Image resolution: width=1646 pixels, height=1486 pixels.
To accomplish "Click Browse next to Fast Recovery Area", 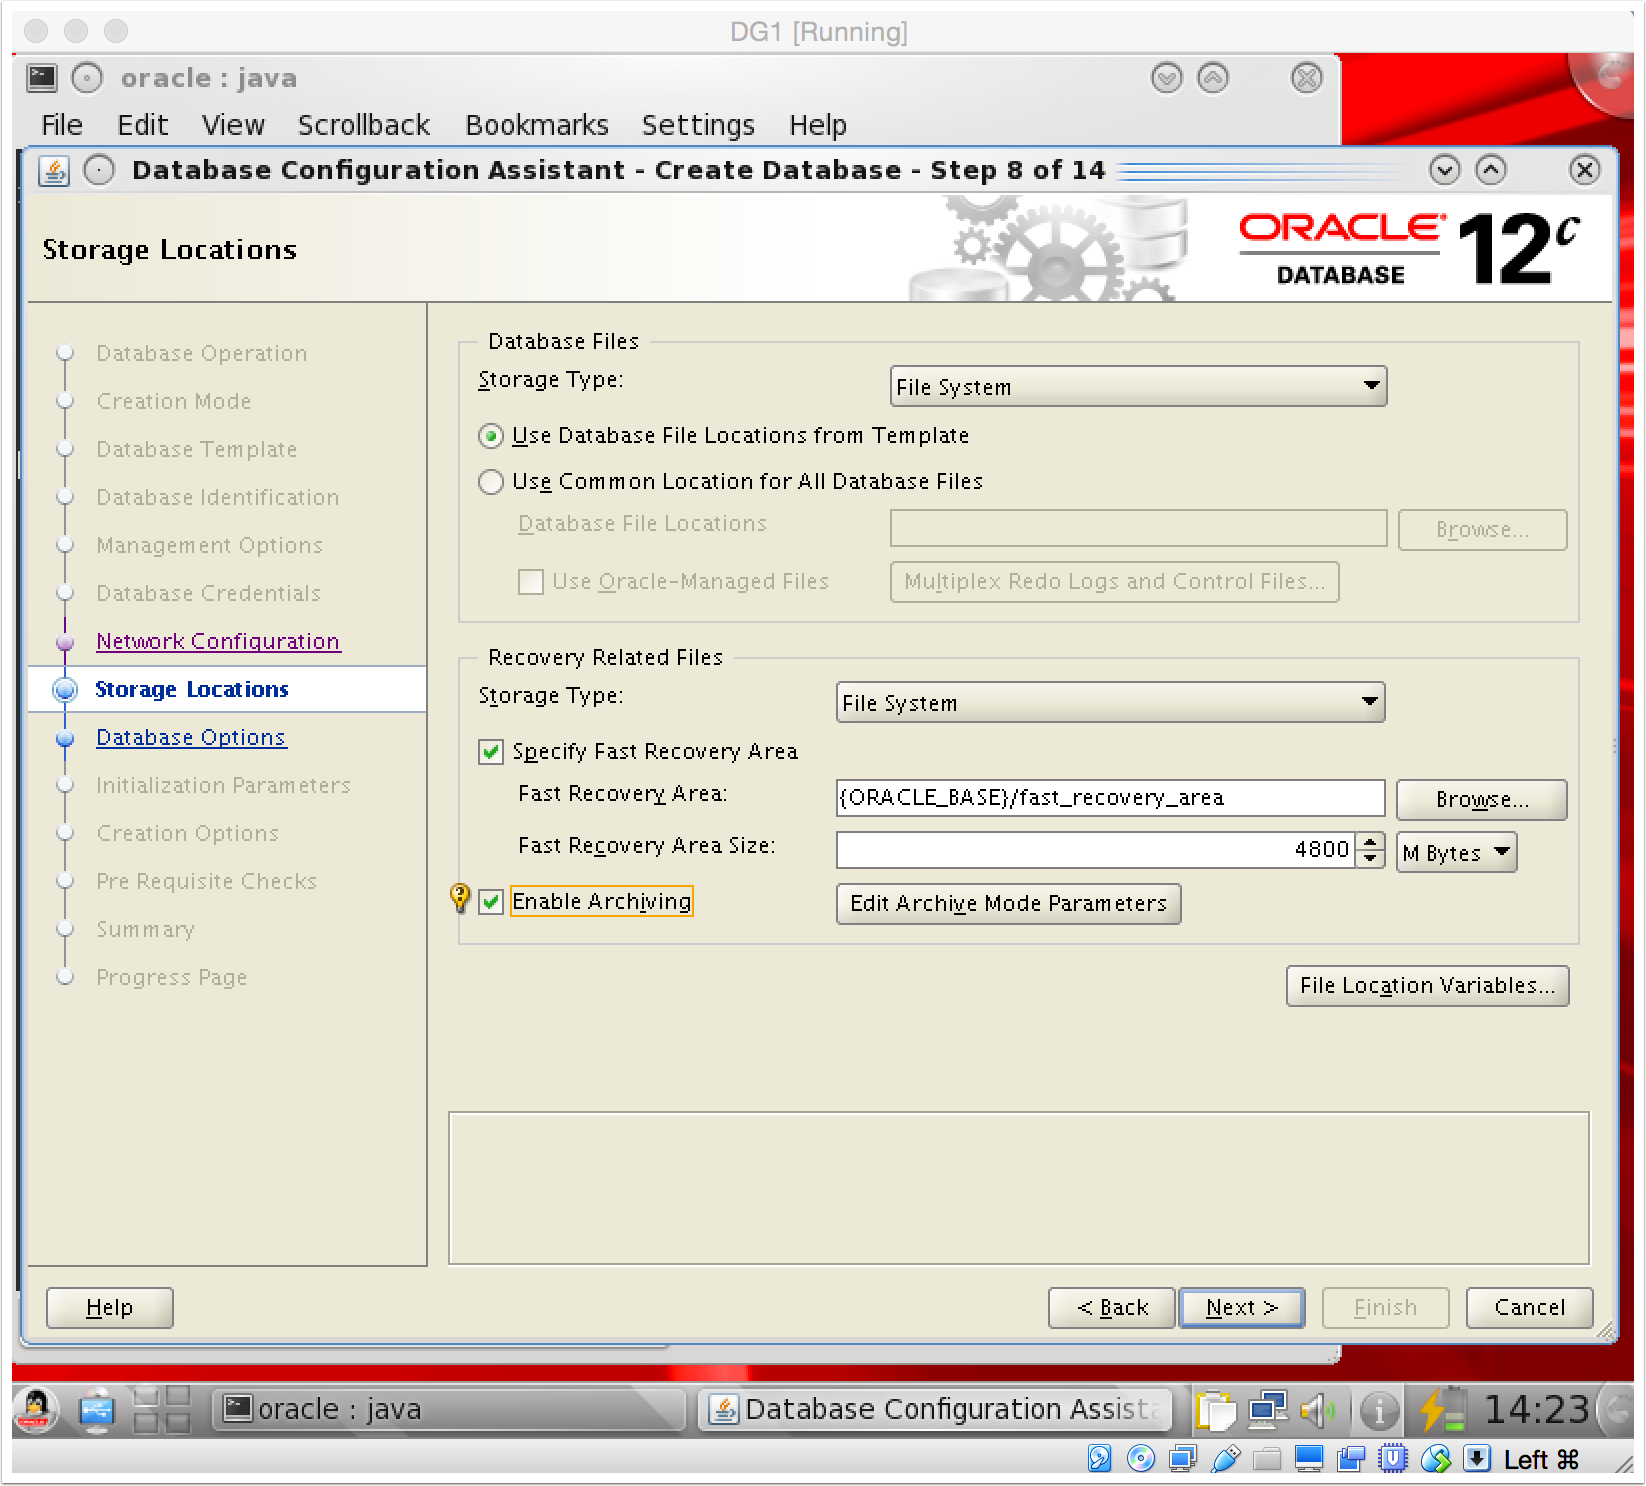I will coord(1481,800).
